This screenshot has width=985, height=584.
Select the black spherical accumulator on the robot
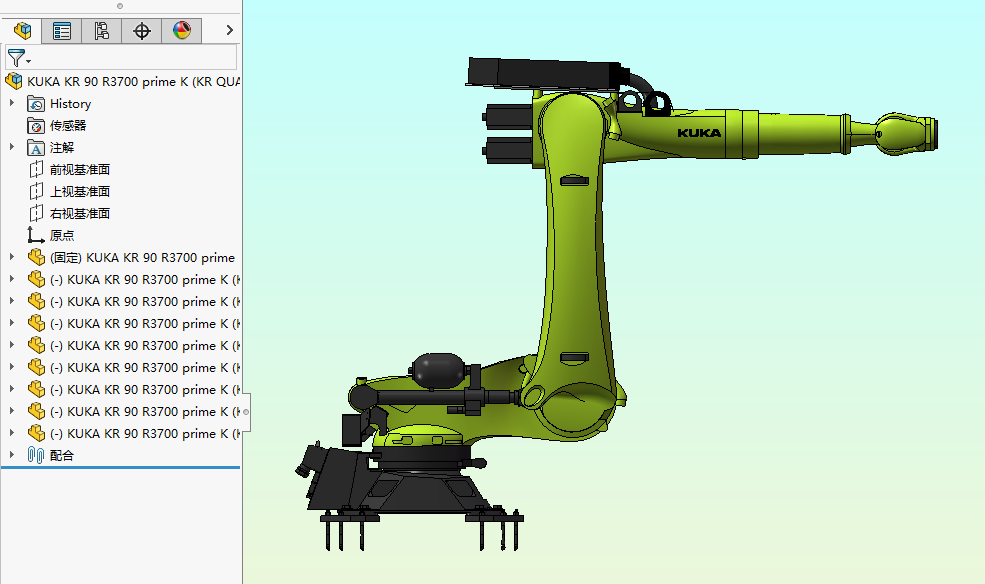tap(438, 369)
